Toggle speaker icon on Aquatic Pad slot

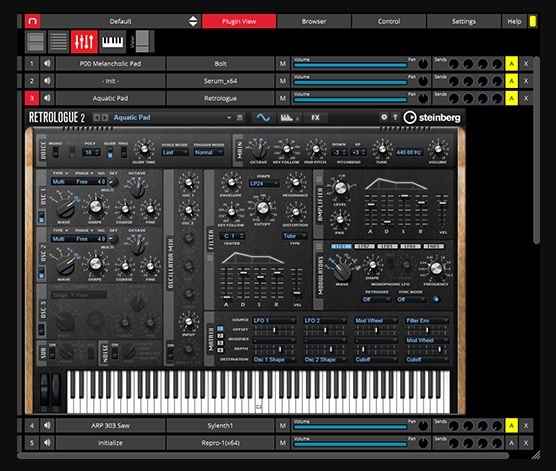click(47, 98)
